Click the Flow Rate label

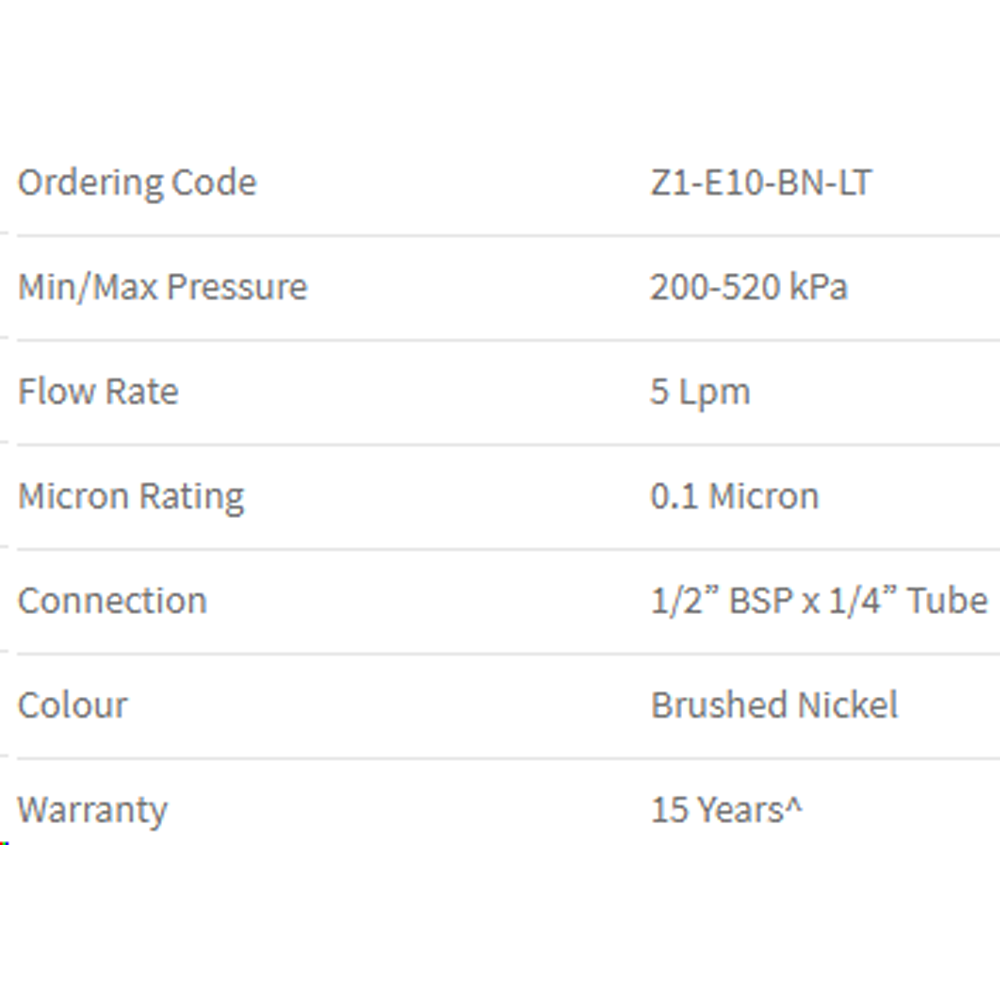click(98, 391)
